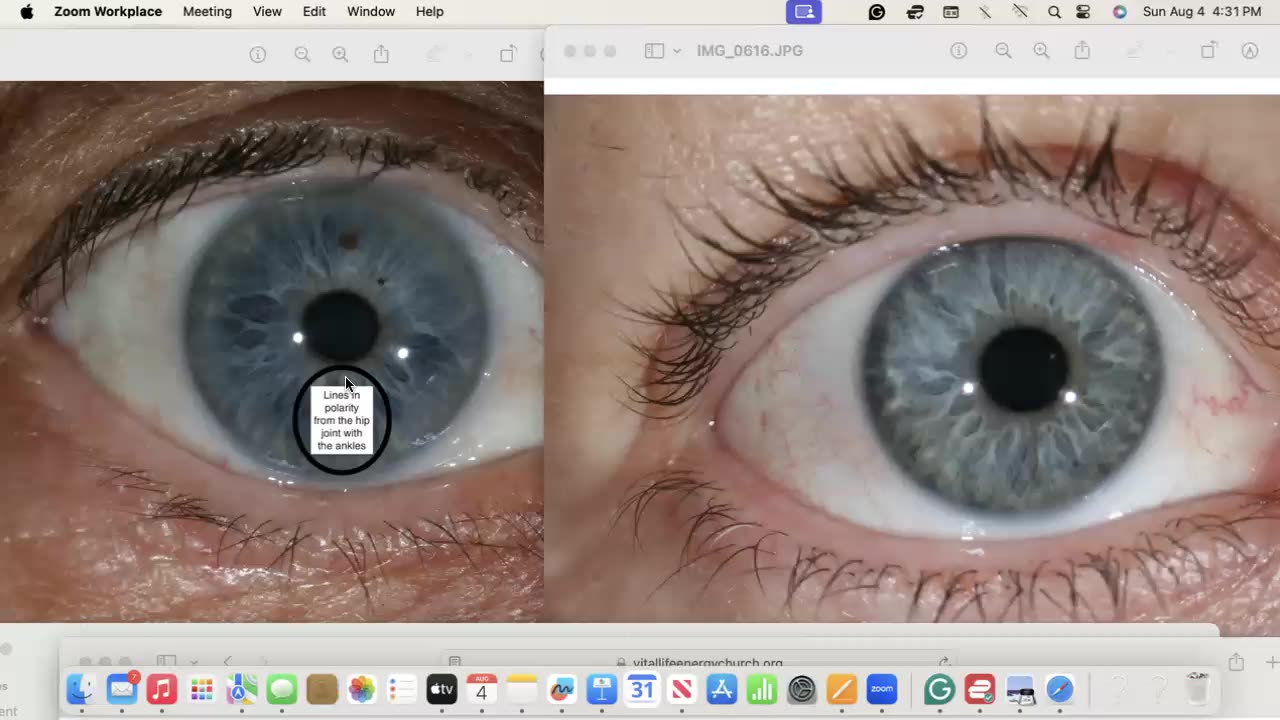Open Safari from the Dock
The height and width of the screenshot is (720, 1280).
coord(1059,689)
